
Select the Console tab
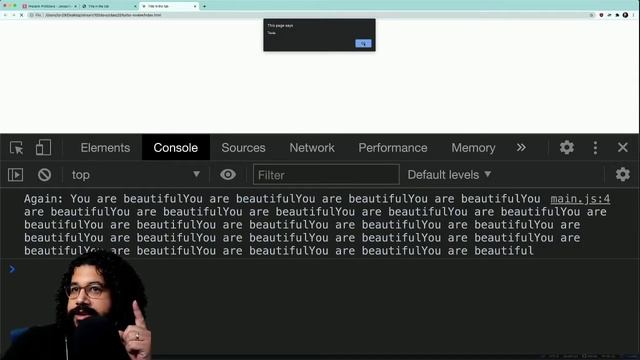176,148
